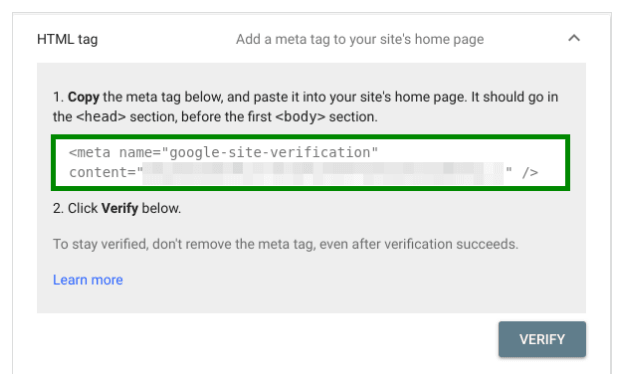
Task: Click the 'To stay verified' note
Action: (285, 244)
